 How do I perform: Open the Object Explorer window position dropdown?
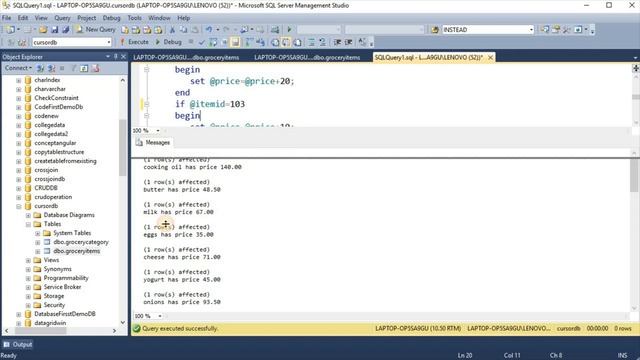[108, 57]
